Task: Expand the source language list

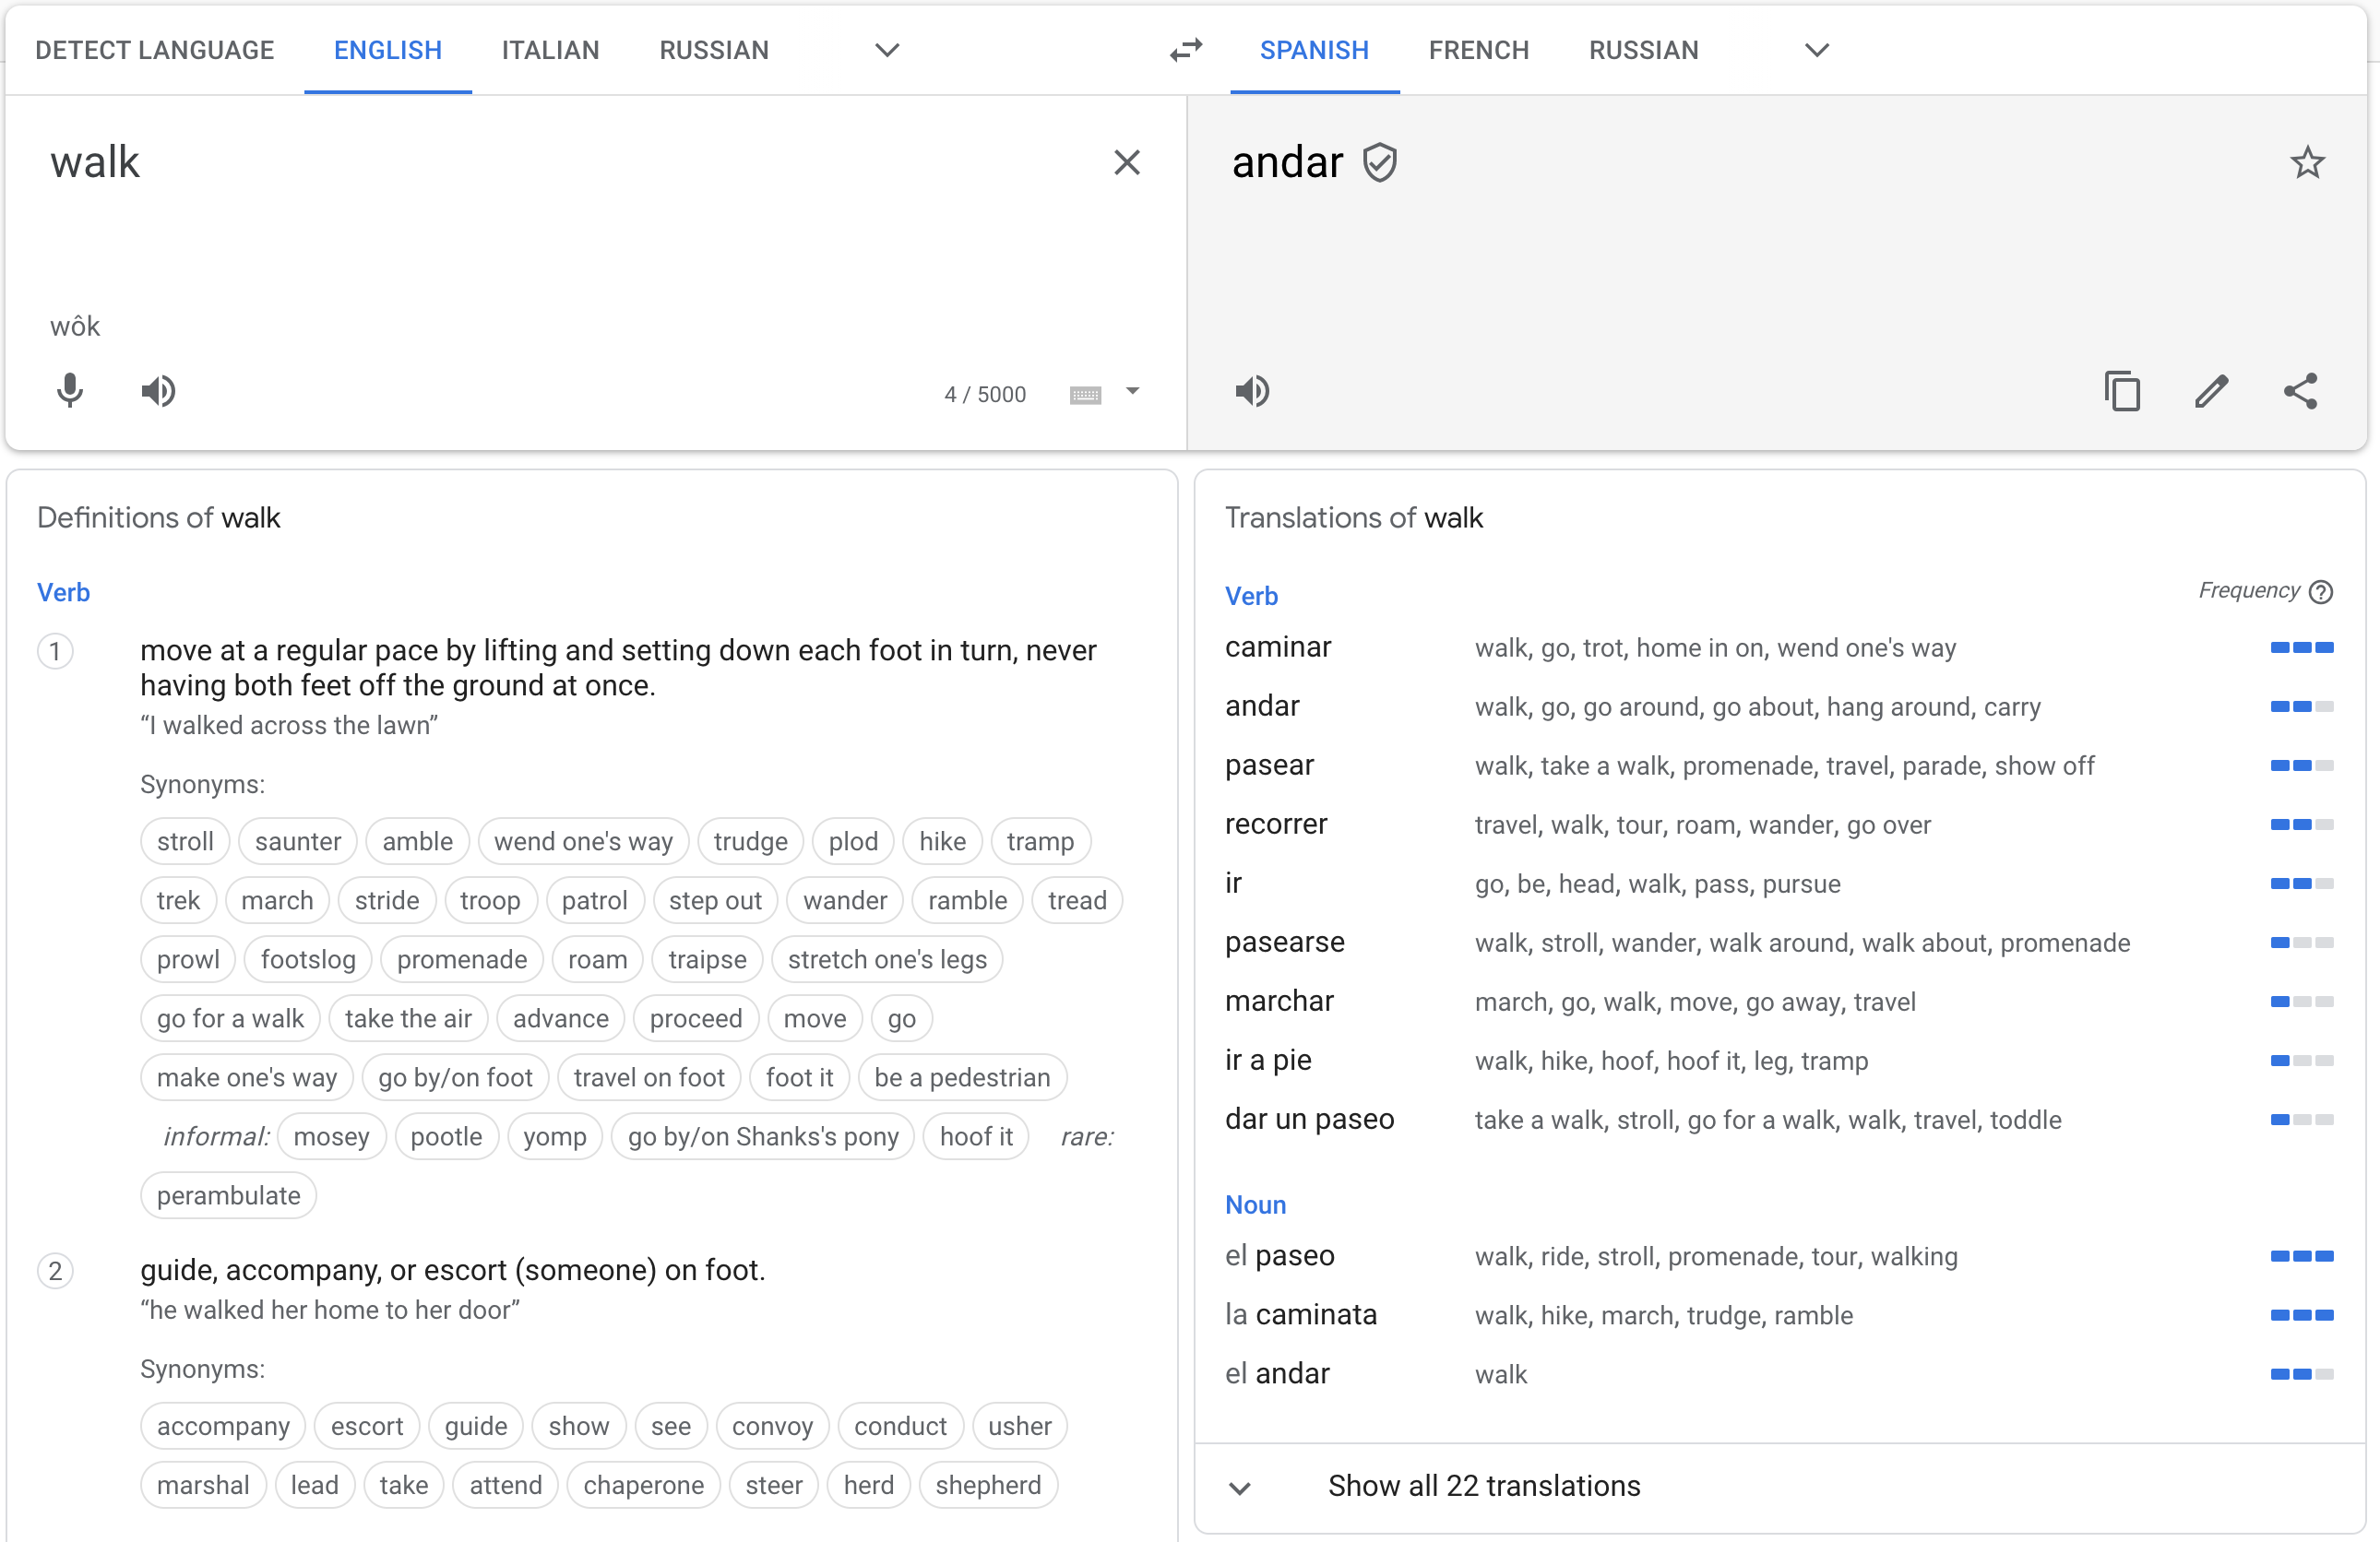Action: (x=887, y=50)
